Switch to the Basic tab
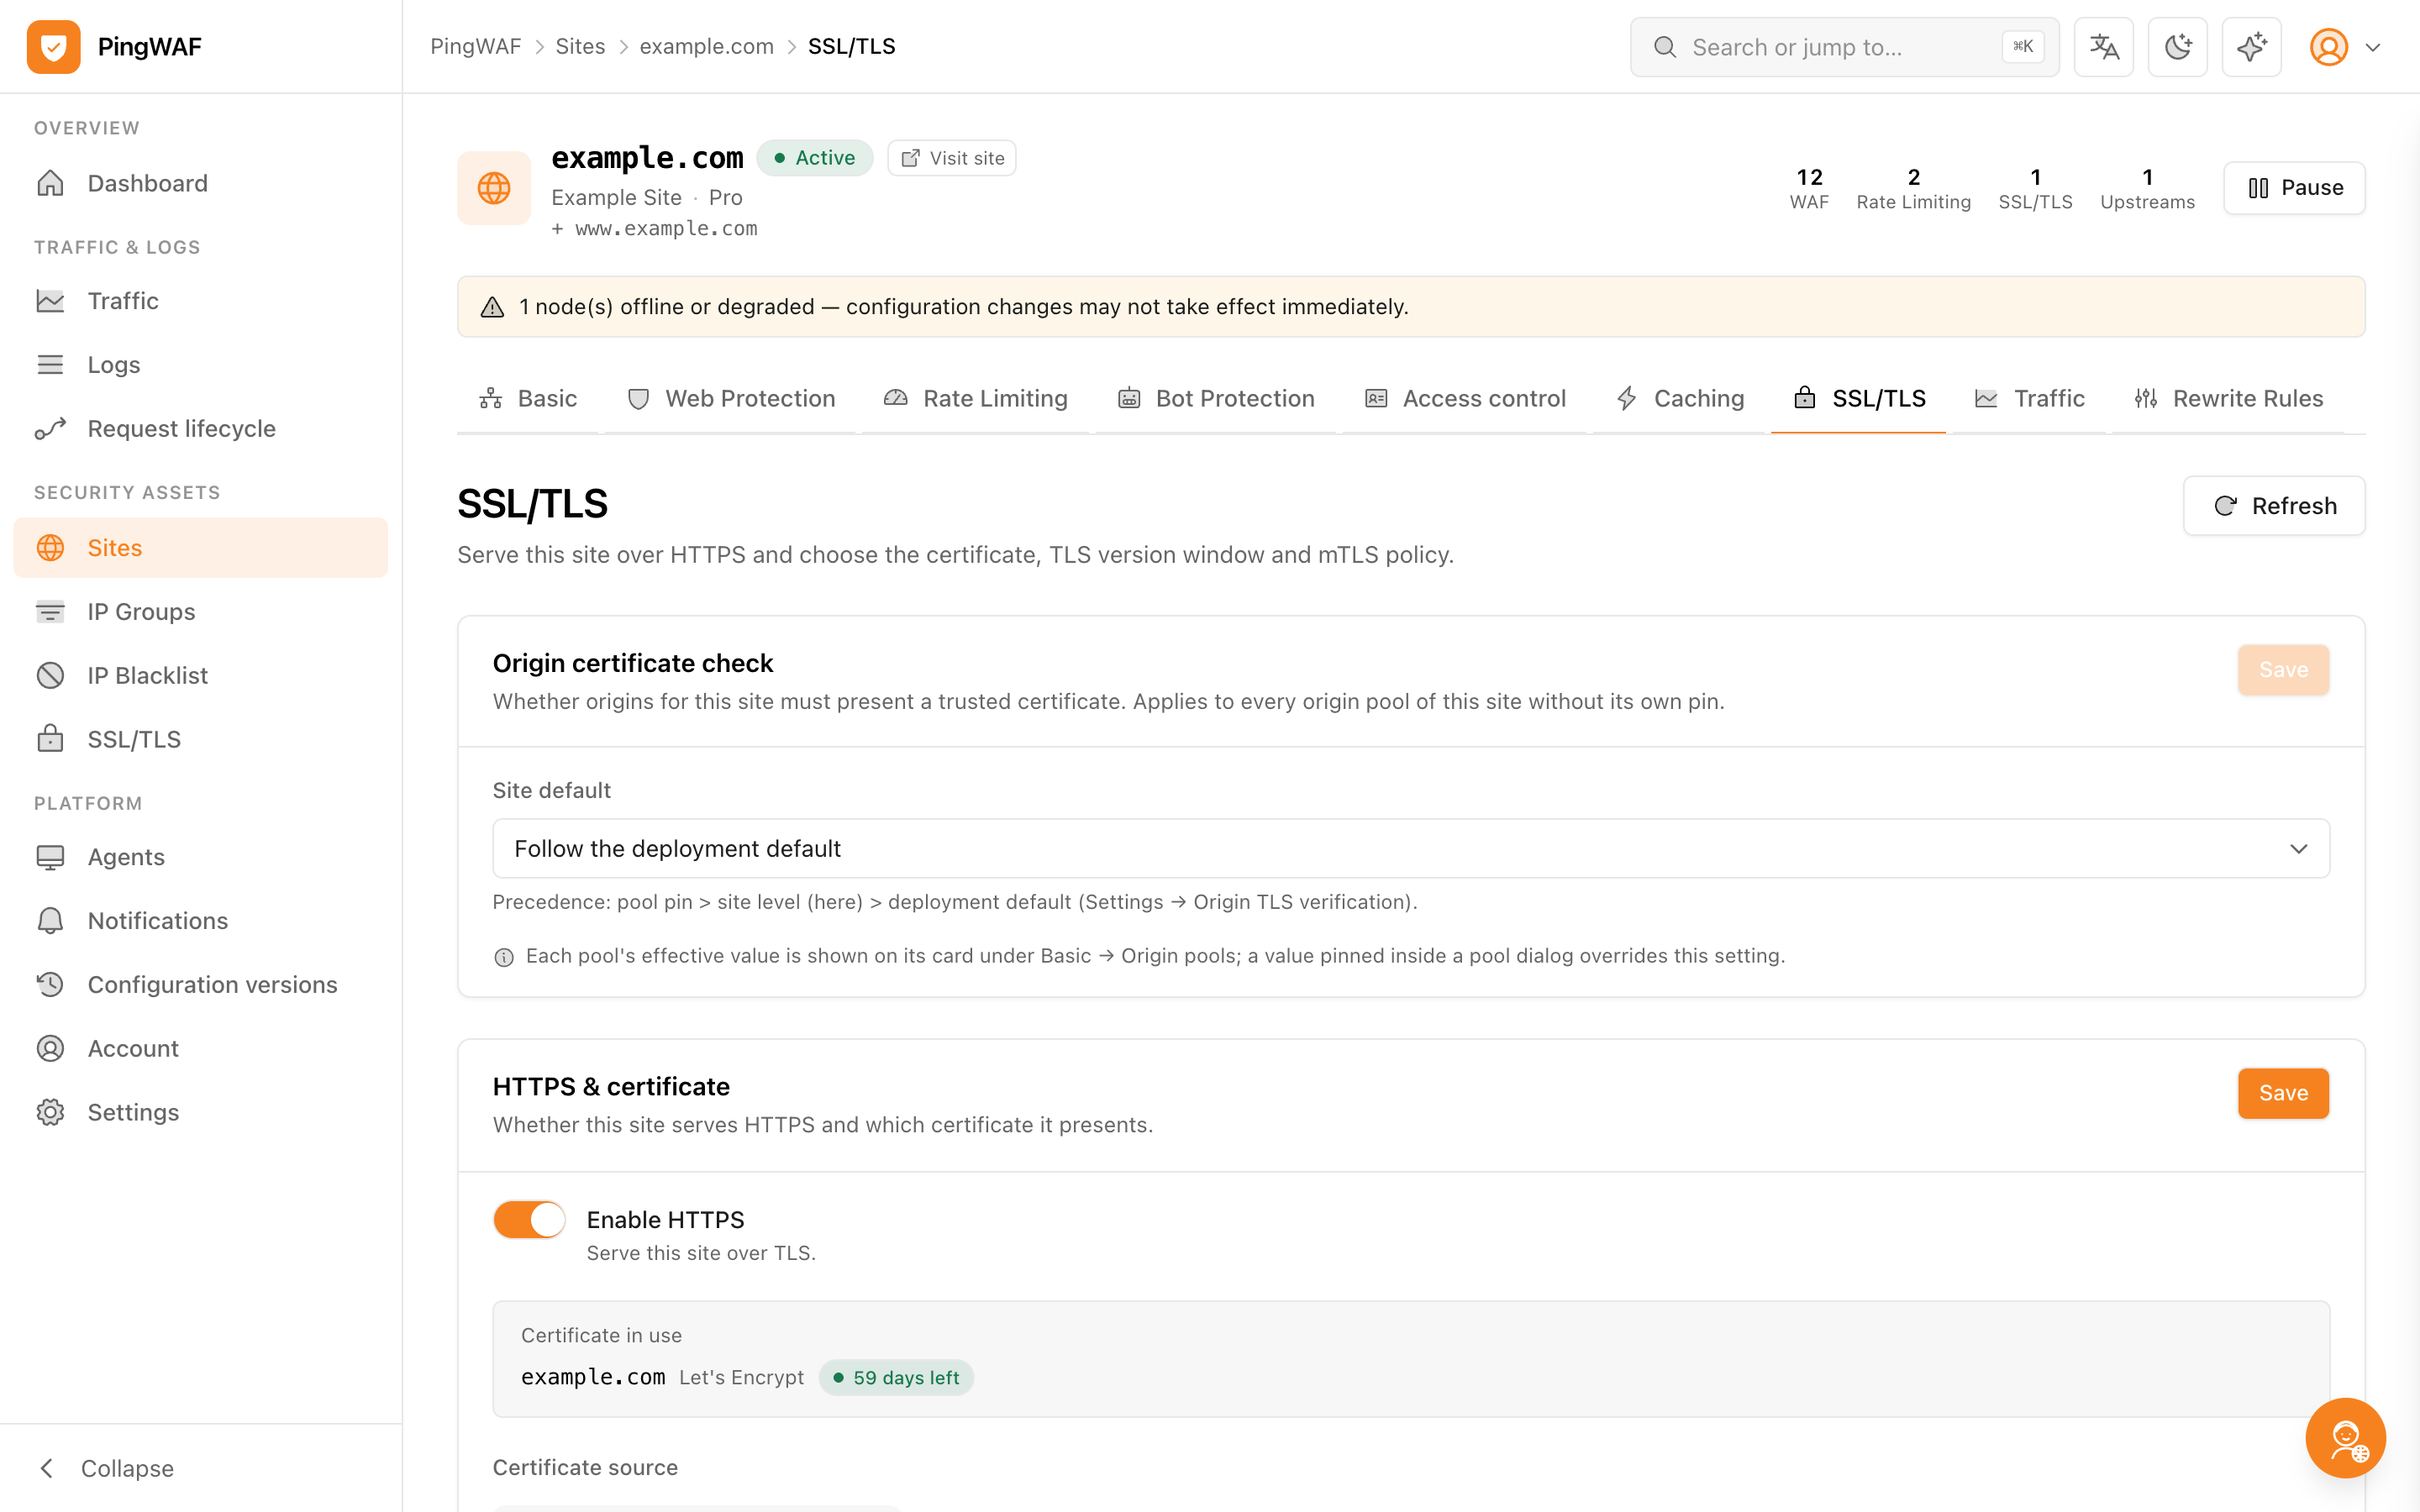The height and width of the screenshot is (1512, 2420). (x=528, y=398)
